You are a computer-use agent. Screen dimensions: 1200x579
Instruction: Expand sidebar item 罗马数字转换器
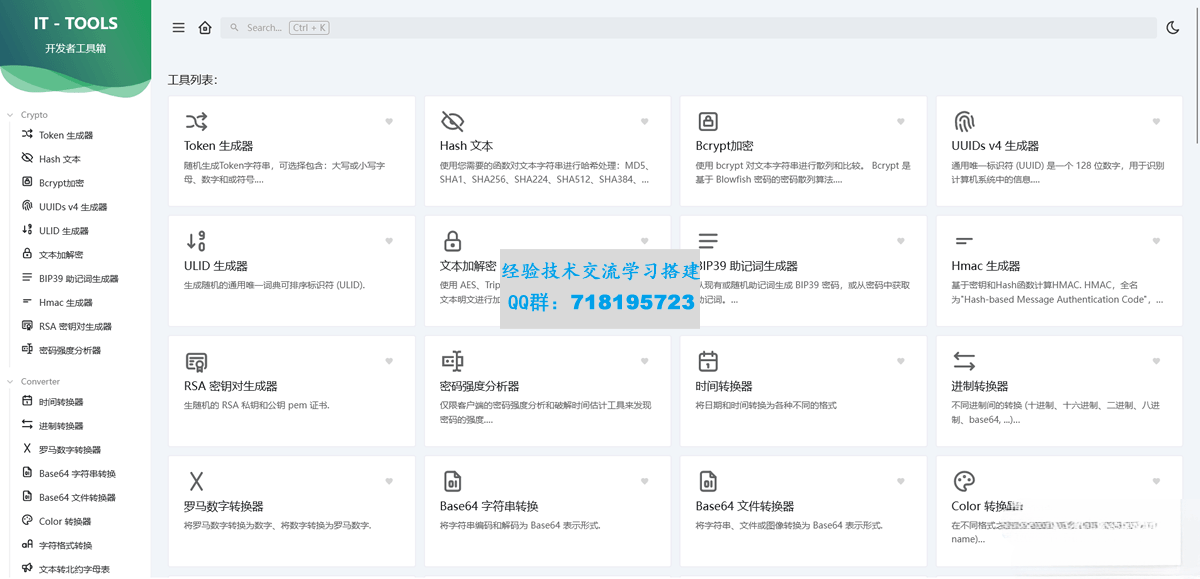69,450
